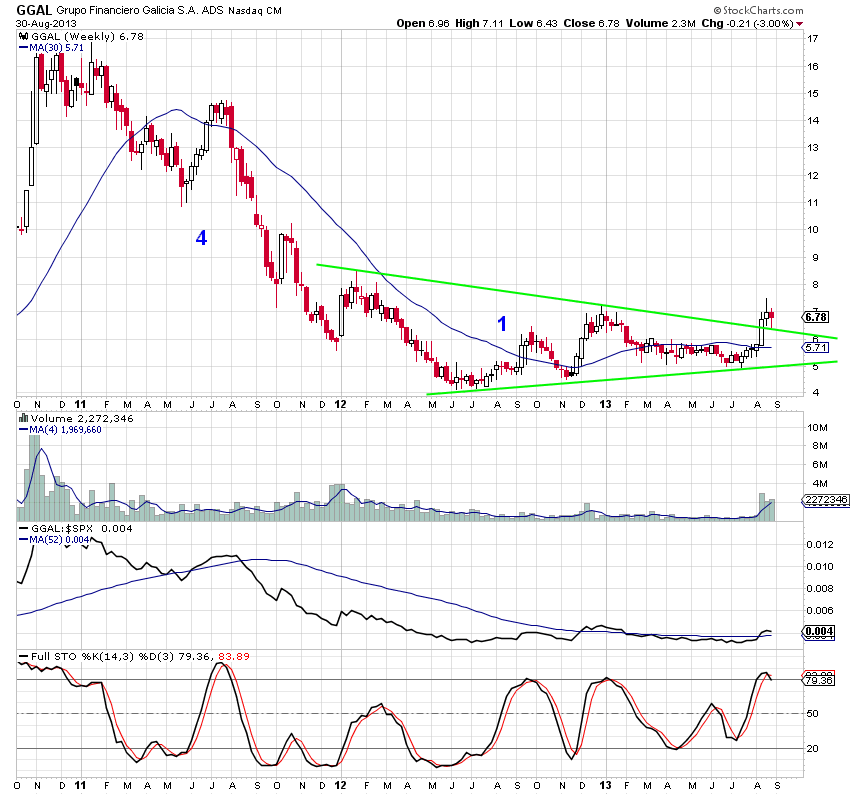The image size is (850, 795).
Task: Click the MA(30) 5.71 legend entry
Action: coord(51,48)
